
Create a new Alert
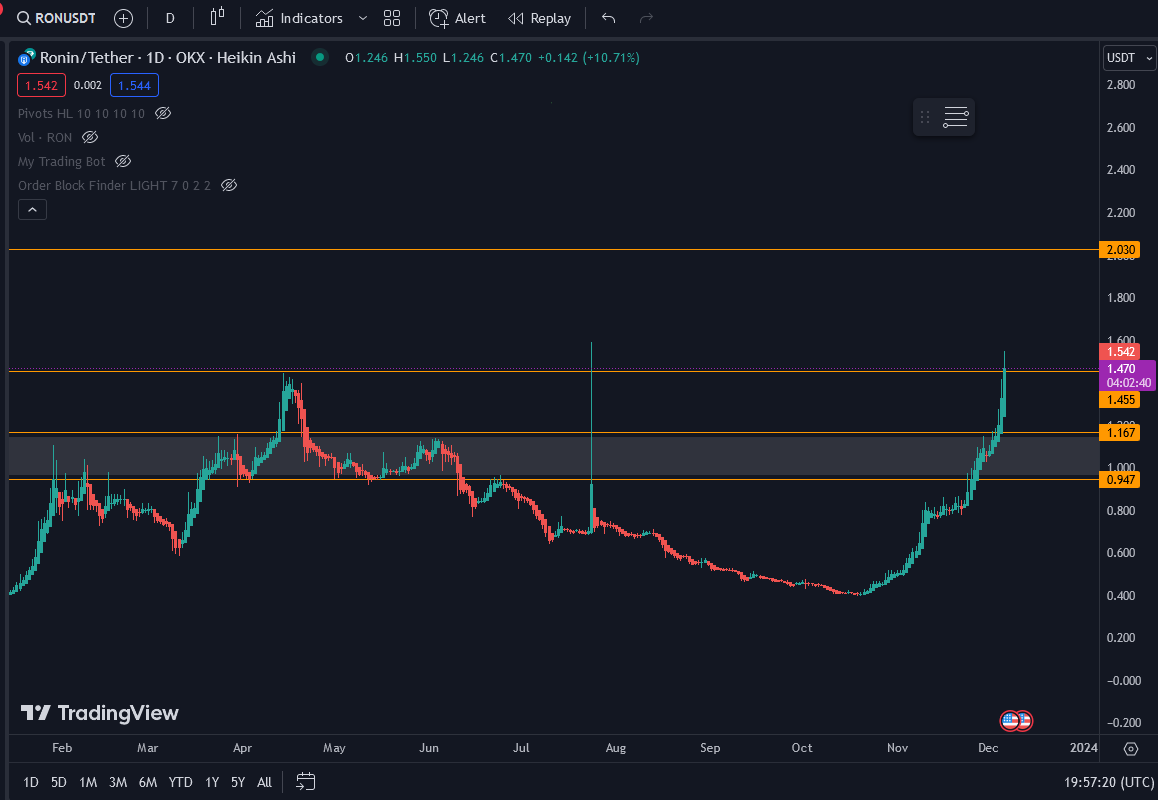coord(457,18)
